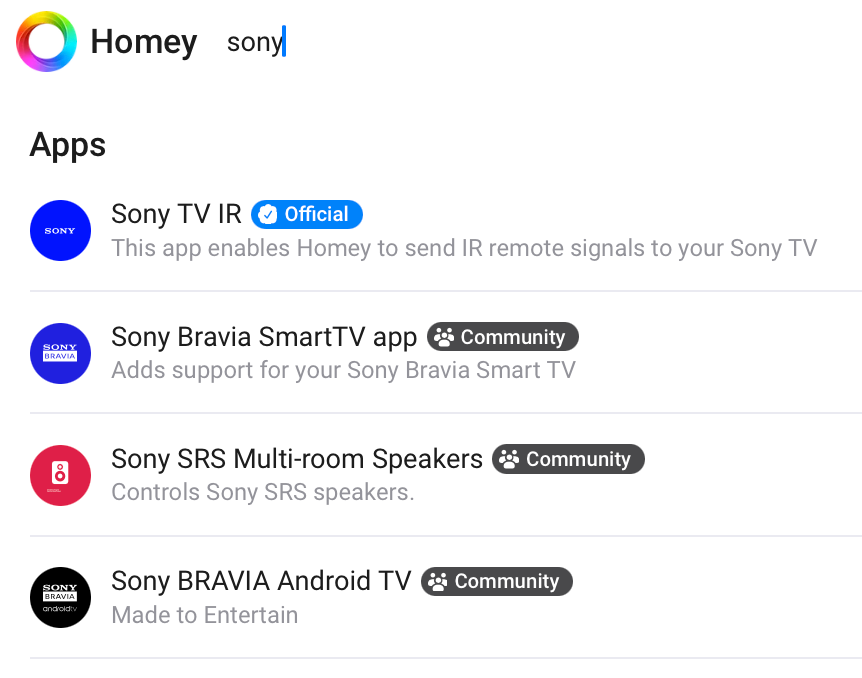Open the Sony Bravia SmartTV app icon

coord(60,353)
